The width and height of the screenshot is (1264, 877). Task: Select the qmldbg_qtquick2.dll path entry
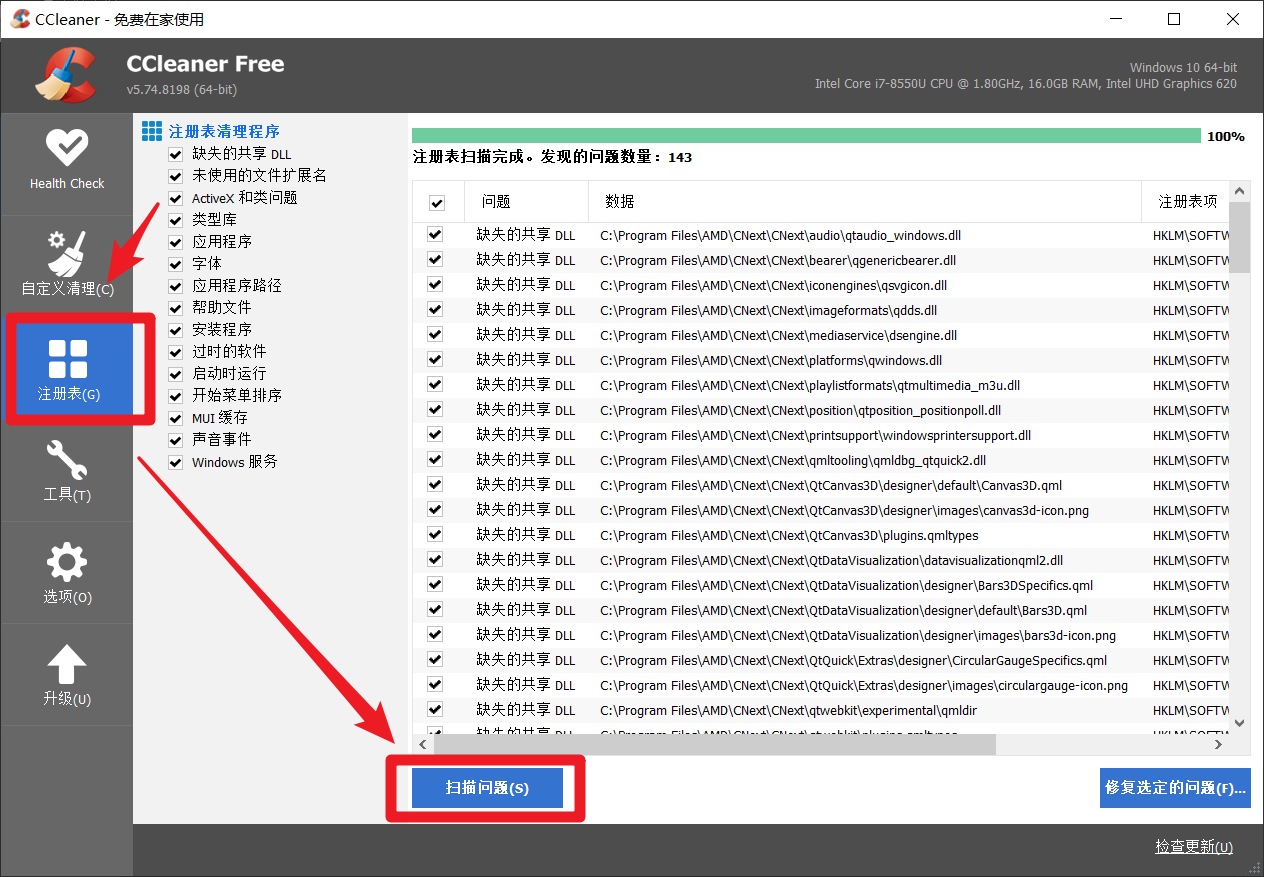(x=793, y=461)
